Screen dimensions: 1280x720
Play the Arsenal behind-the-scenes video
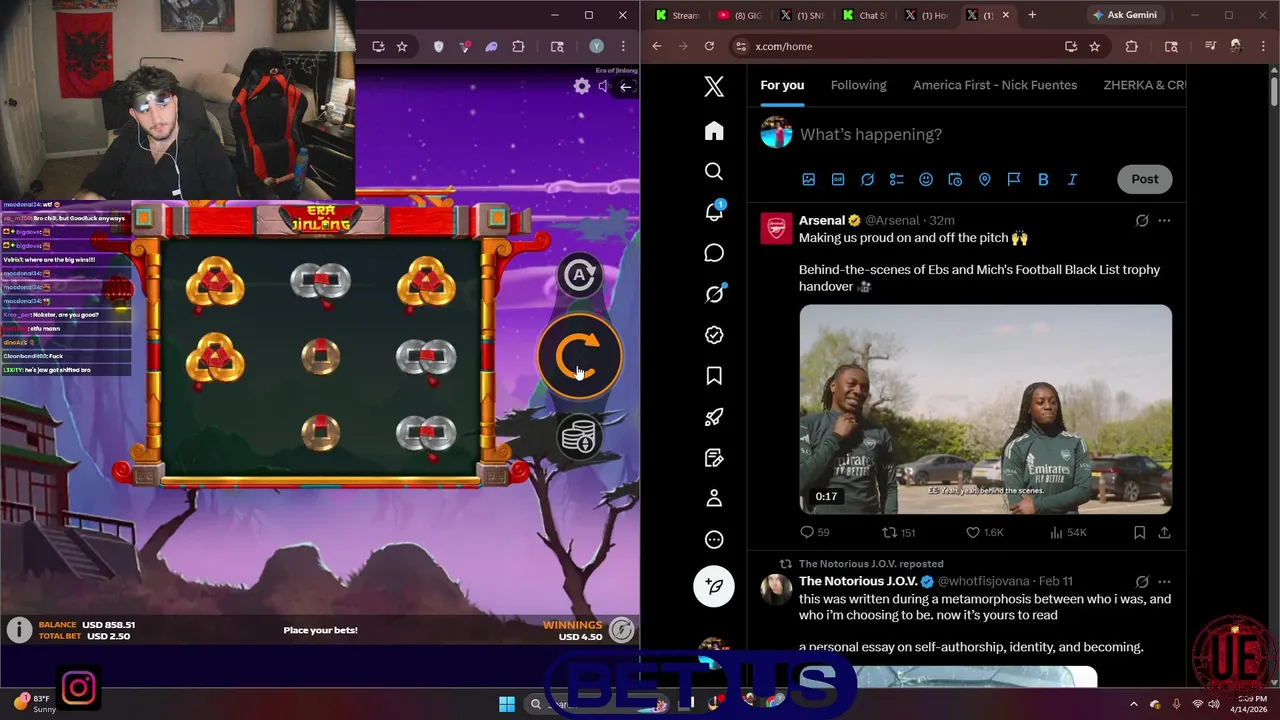tap(985, 409)
